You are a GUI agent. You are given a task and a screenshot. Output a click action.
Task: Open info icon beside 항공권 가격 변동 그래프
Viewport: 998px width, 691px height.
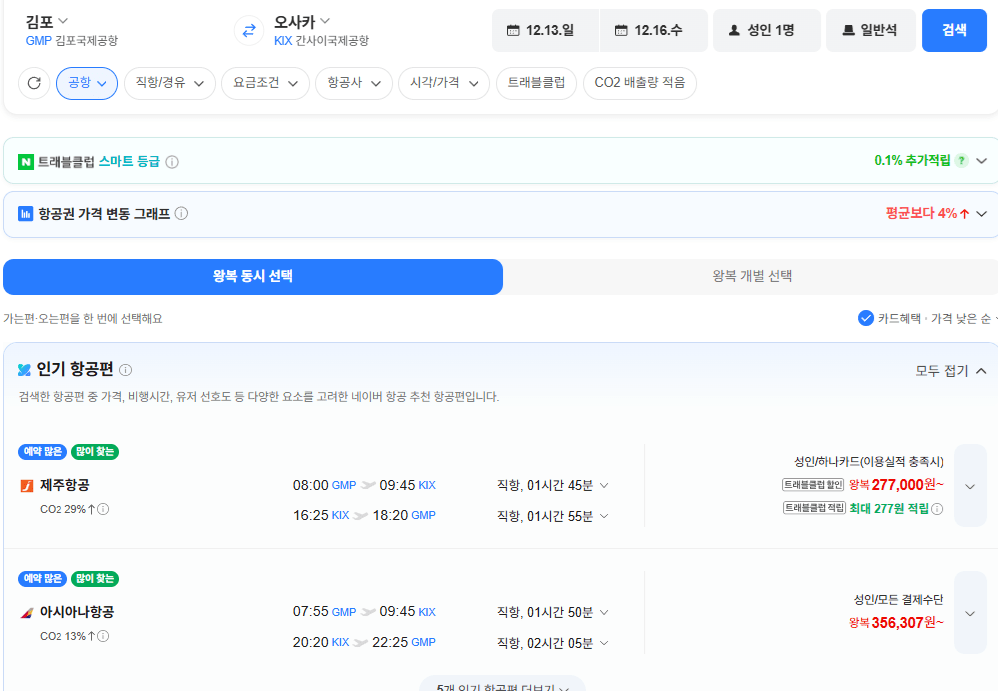[x=181, y=213]
